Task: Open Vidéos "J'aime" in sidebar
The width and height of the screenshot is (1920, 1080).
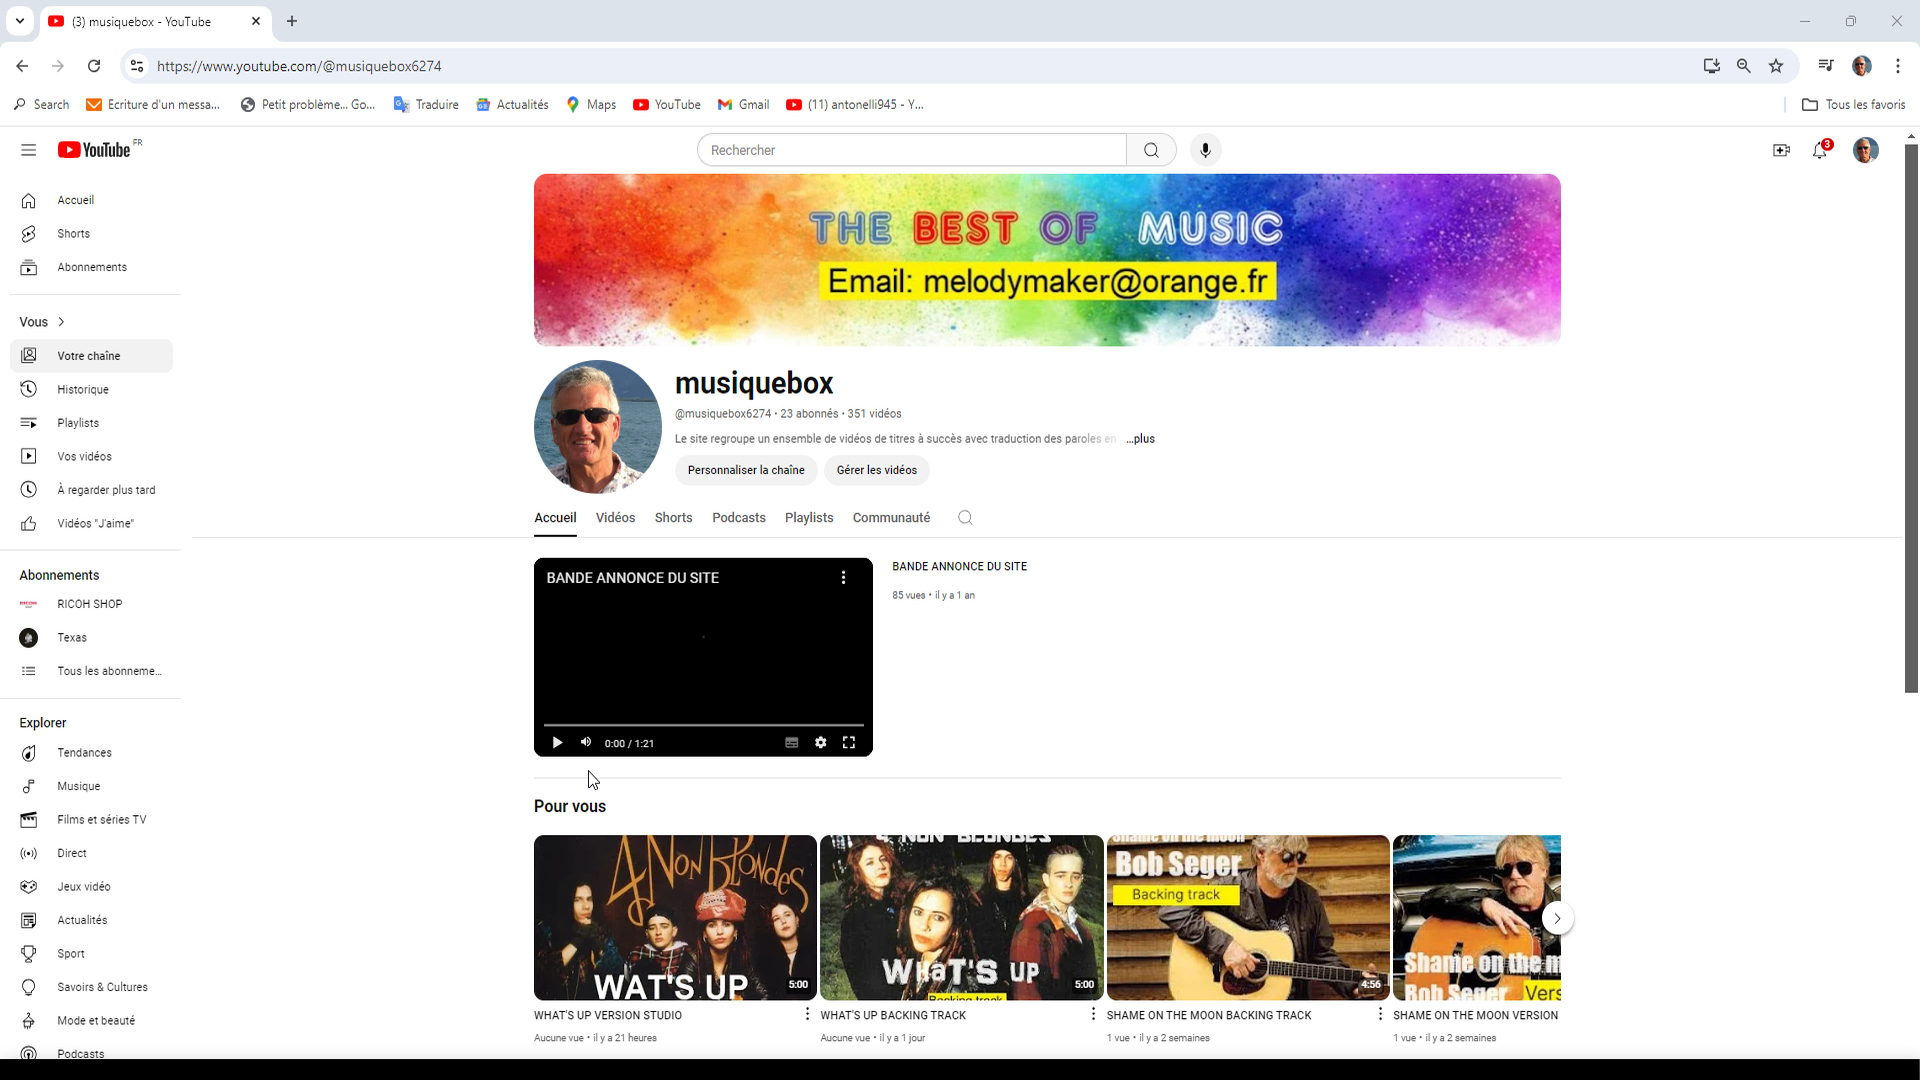Action: (91, 523)
